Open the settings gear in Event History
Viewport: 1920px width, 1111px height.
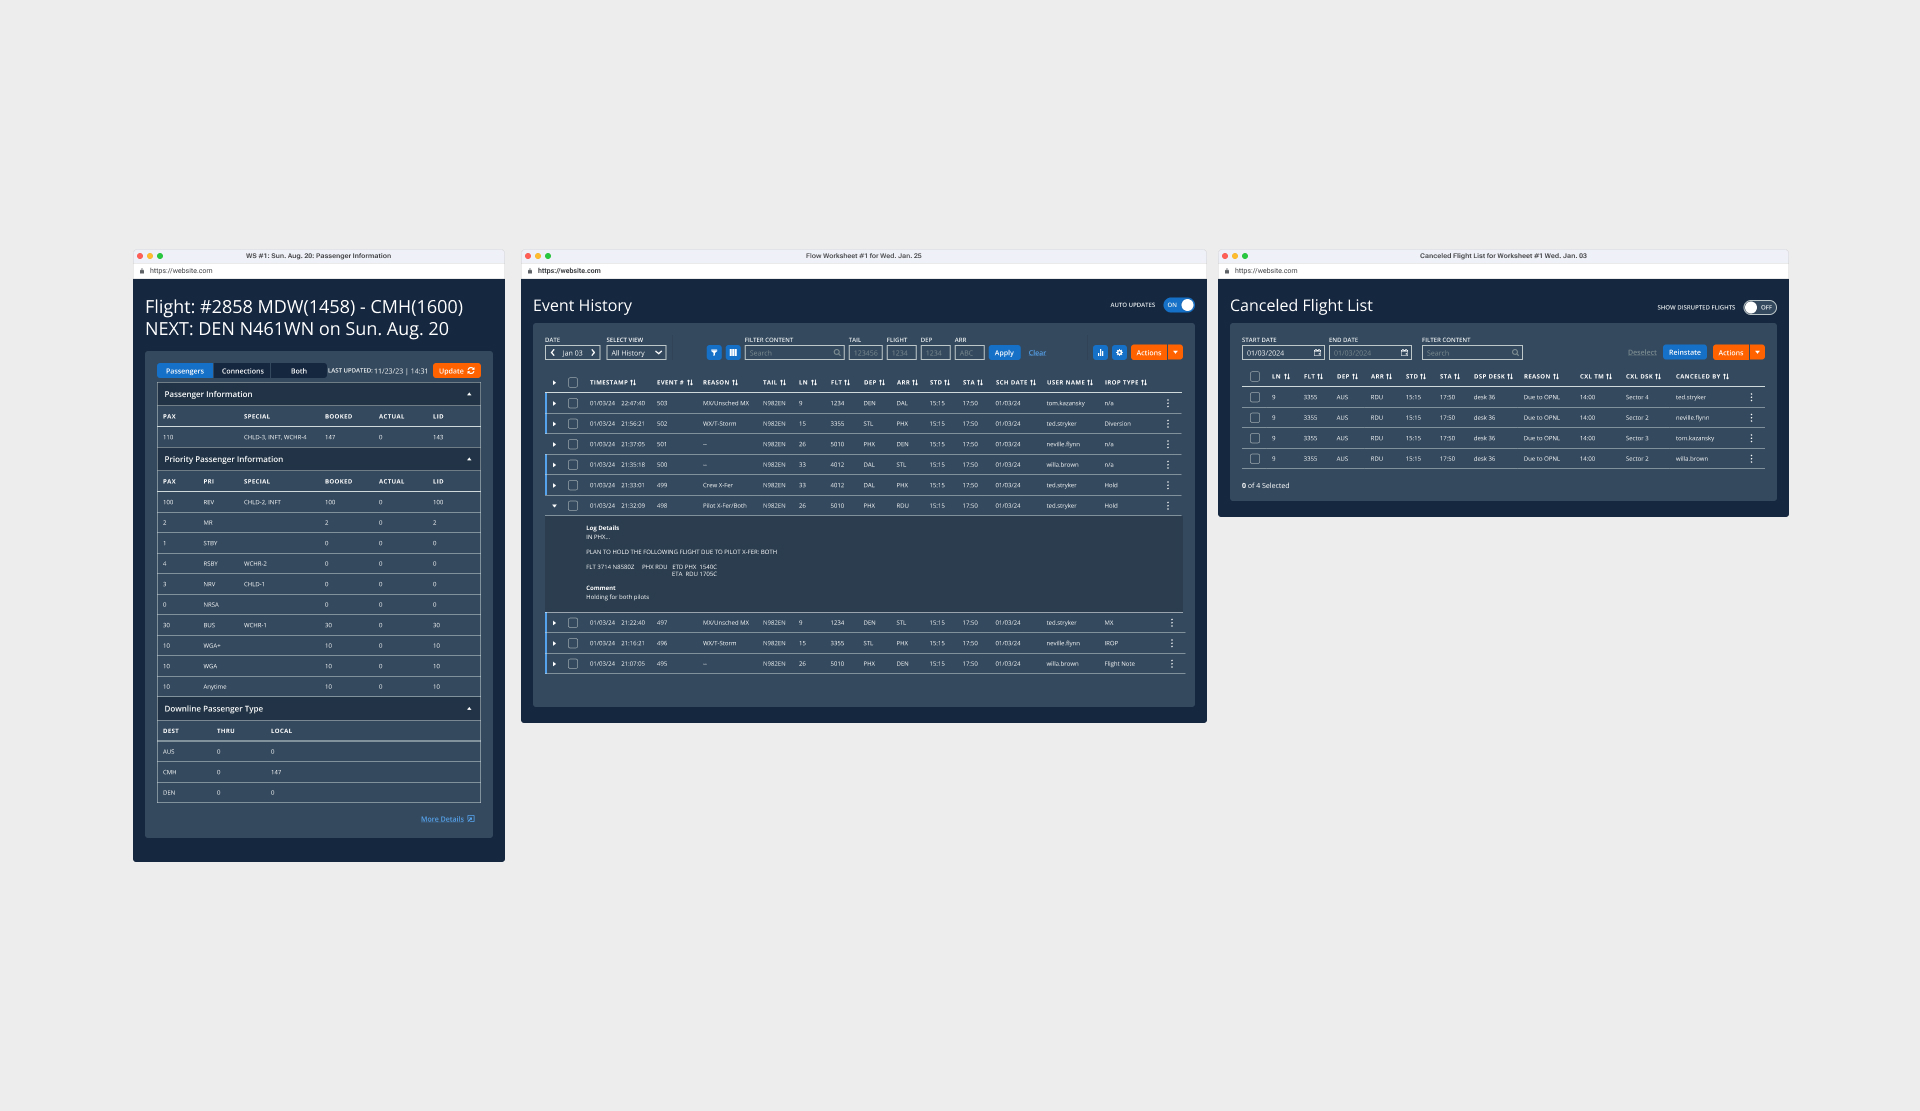click(x=1119, y=353)
